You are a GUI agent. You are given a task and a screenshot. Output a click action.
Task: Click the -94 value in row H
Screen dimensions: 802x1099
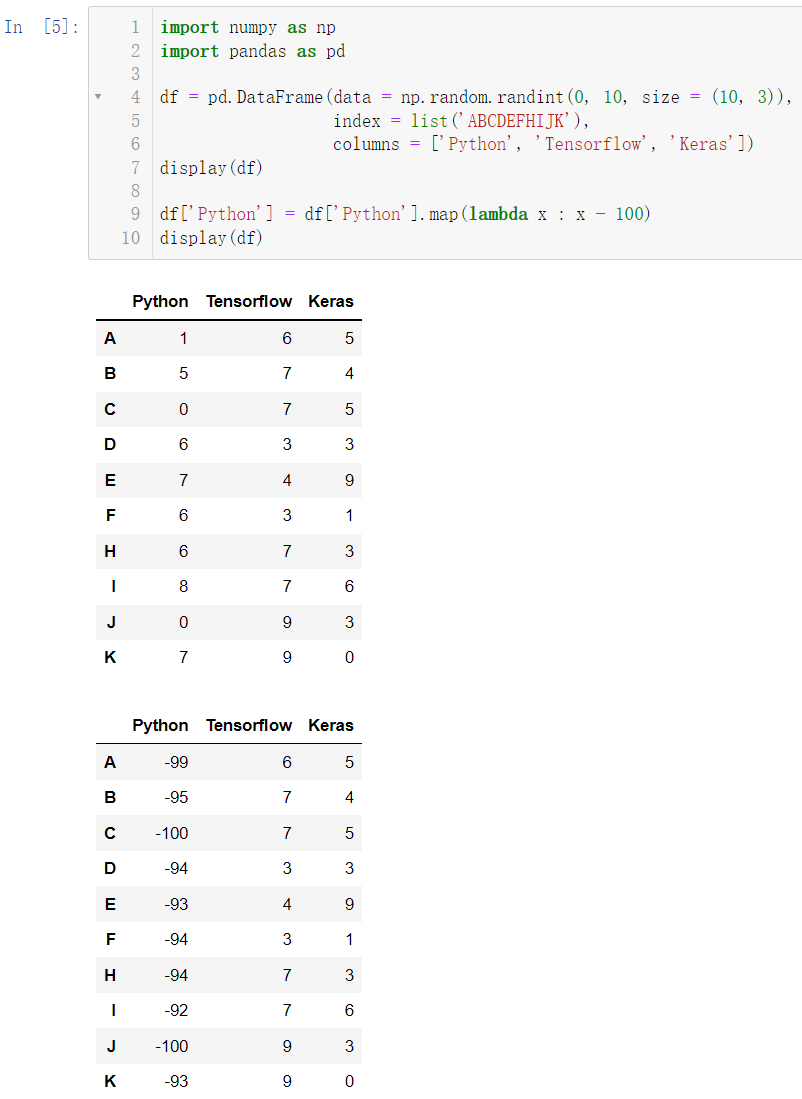pyautogui.click(x=176, y=975)
